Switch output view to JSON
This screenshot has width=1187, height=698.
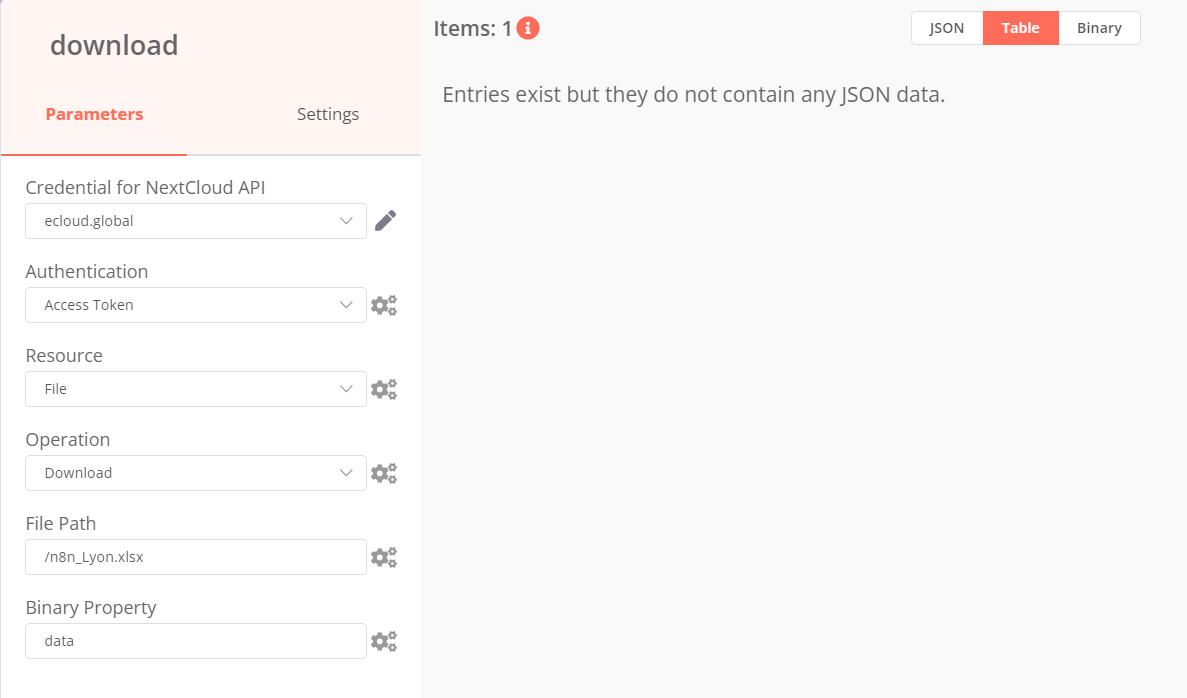947,28
